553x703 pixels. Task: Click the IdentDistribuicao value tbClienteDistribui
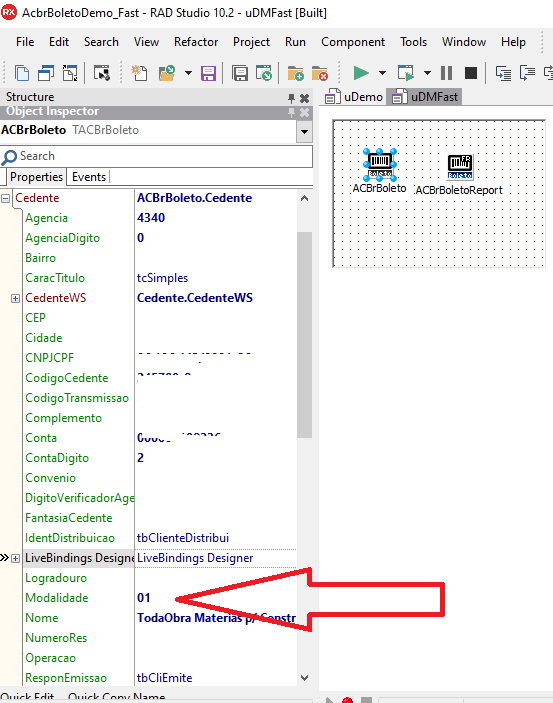click(x=183, y=538)
